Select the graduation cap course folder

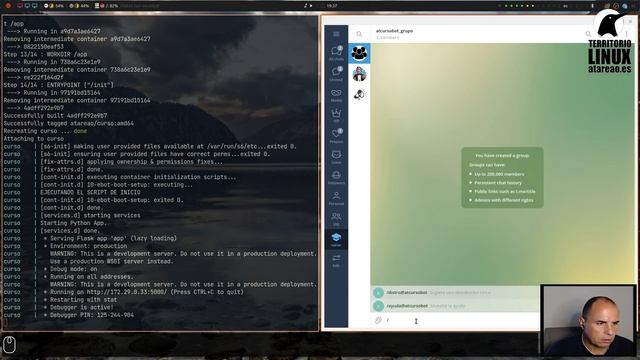coord(336,239)
